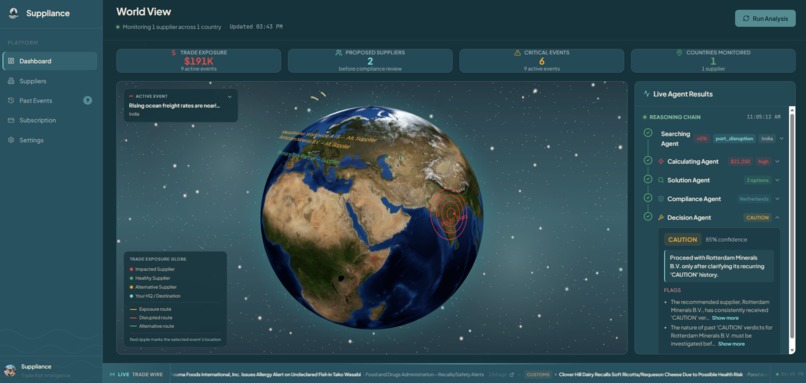Click the CUSTOMS tag in the trade wire
The width and height of the screenshot is (806, 383).
click(538, 375)
